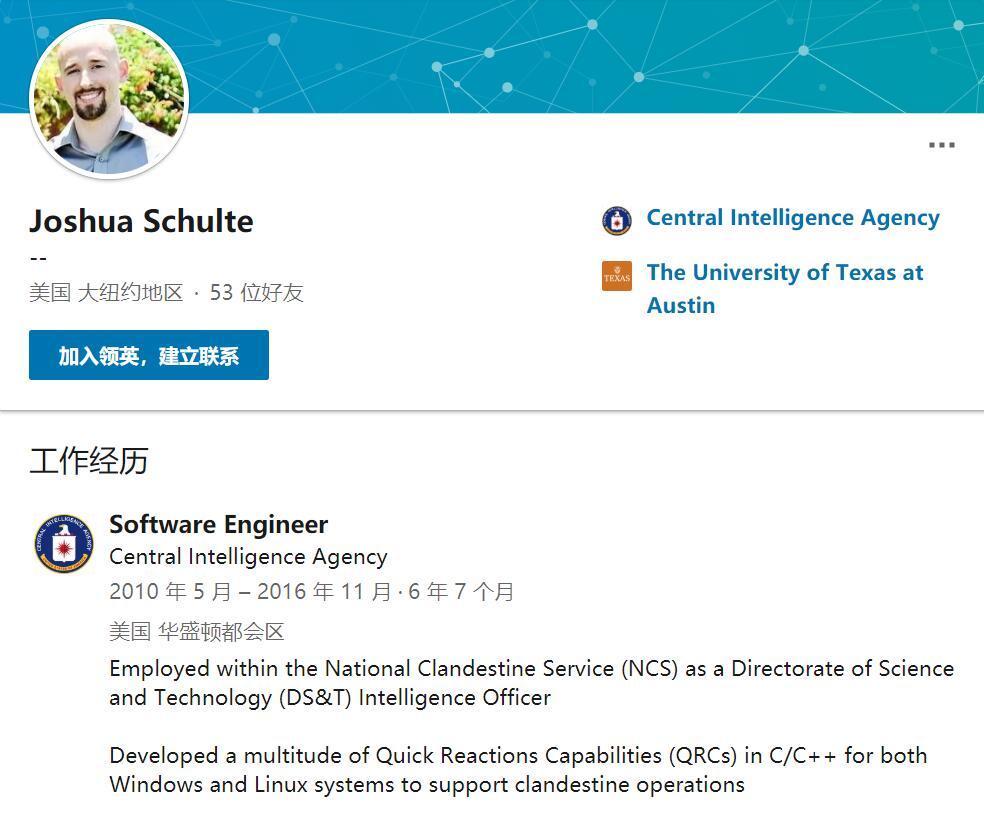Click the "--" headline under the name
984x813 pixels.
(x=38, y=258)
